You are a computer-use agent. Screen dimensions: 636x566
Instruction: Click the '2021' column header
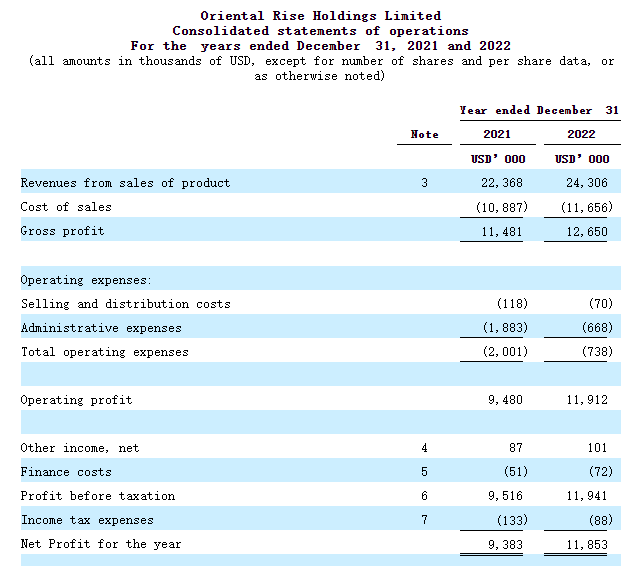pyautogui.click(x=497, y=134)
